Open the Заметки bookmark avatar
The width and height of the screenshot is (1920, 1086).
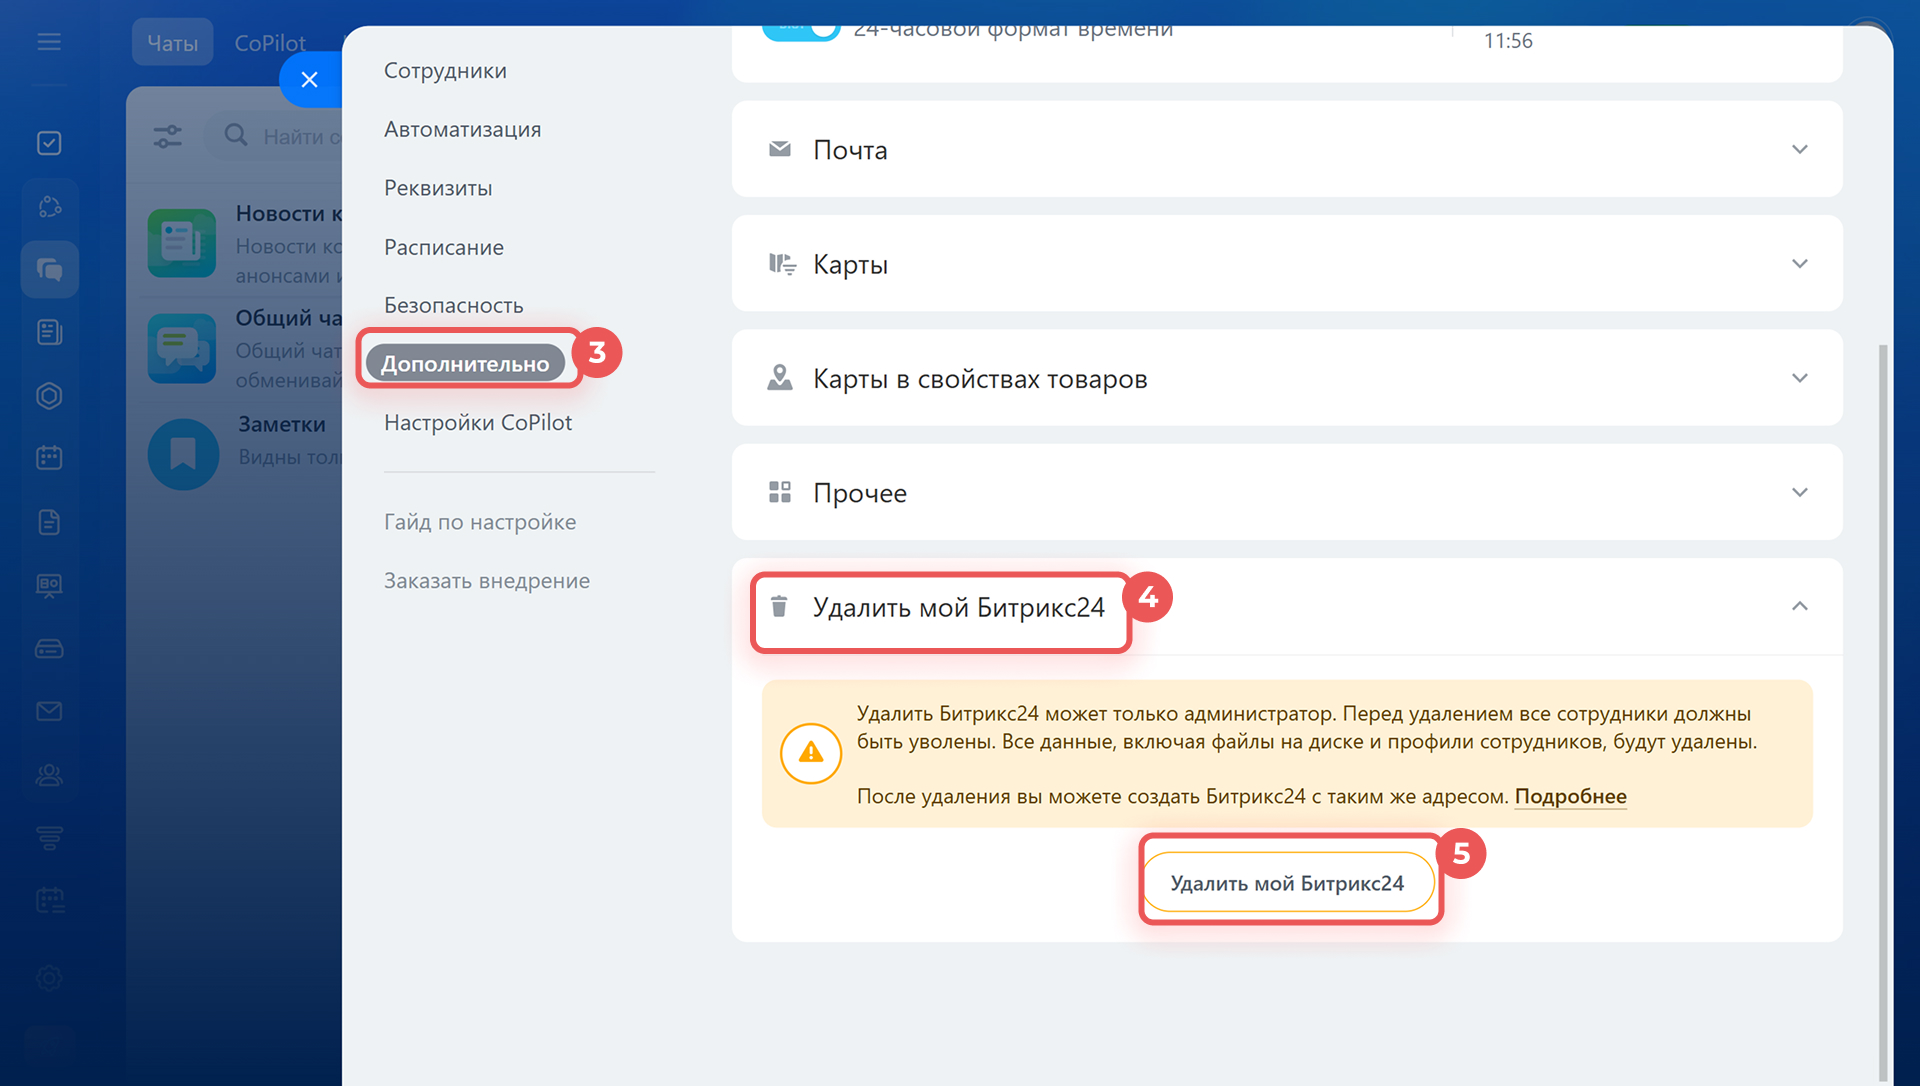pos(183,454)
